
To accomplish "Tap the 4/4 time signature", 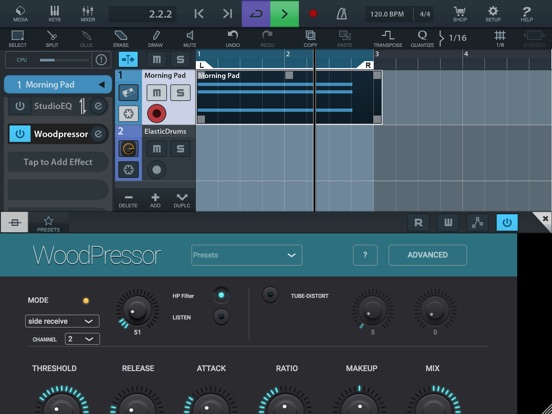I will click(425, 14).
